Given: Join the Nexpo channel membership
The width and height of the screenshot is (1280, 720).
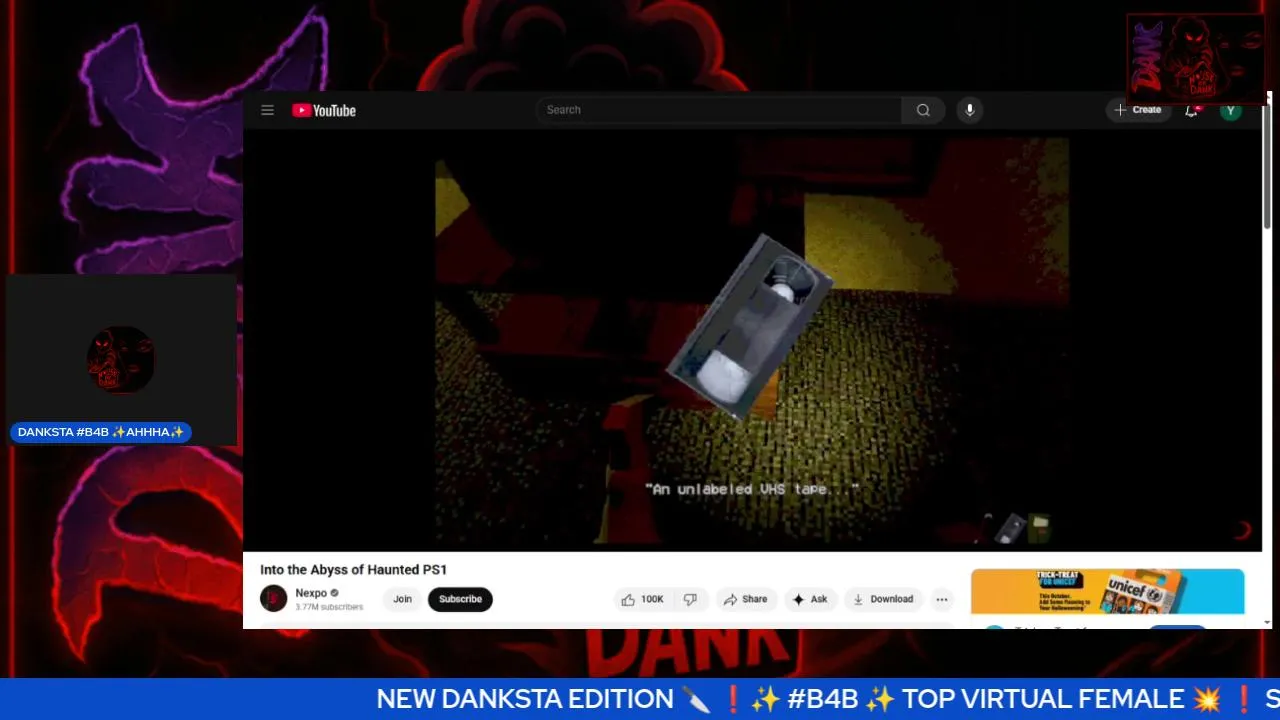Looking at the screenshot, I should 402,599.
